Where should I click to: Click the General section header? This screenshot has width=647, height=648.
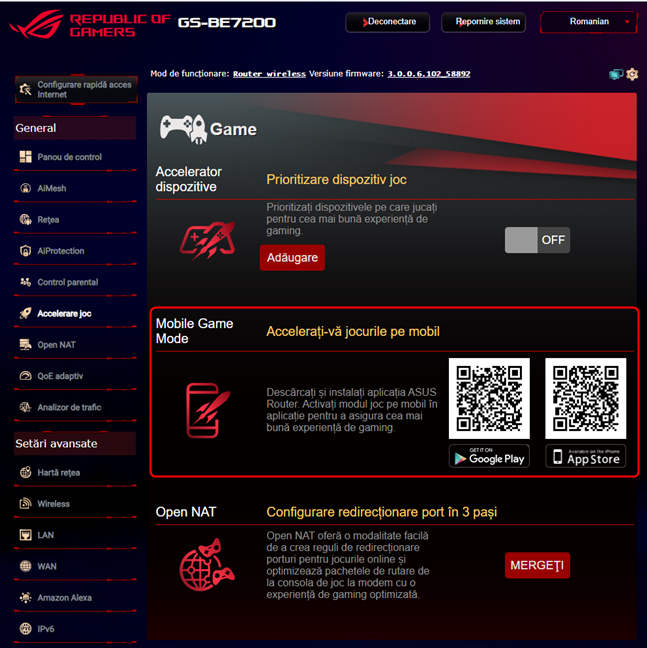(75, 128)
